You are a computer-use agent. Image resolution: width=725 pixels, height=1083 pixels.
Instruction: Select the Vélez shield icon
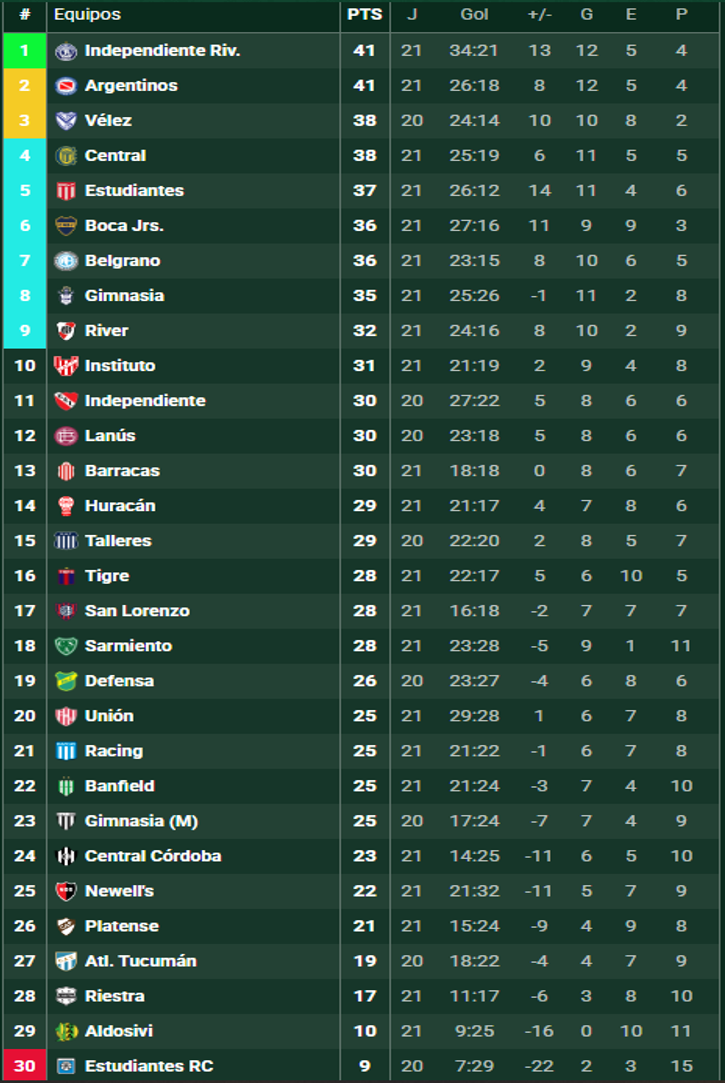pos(66,121)
